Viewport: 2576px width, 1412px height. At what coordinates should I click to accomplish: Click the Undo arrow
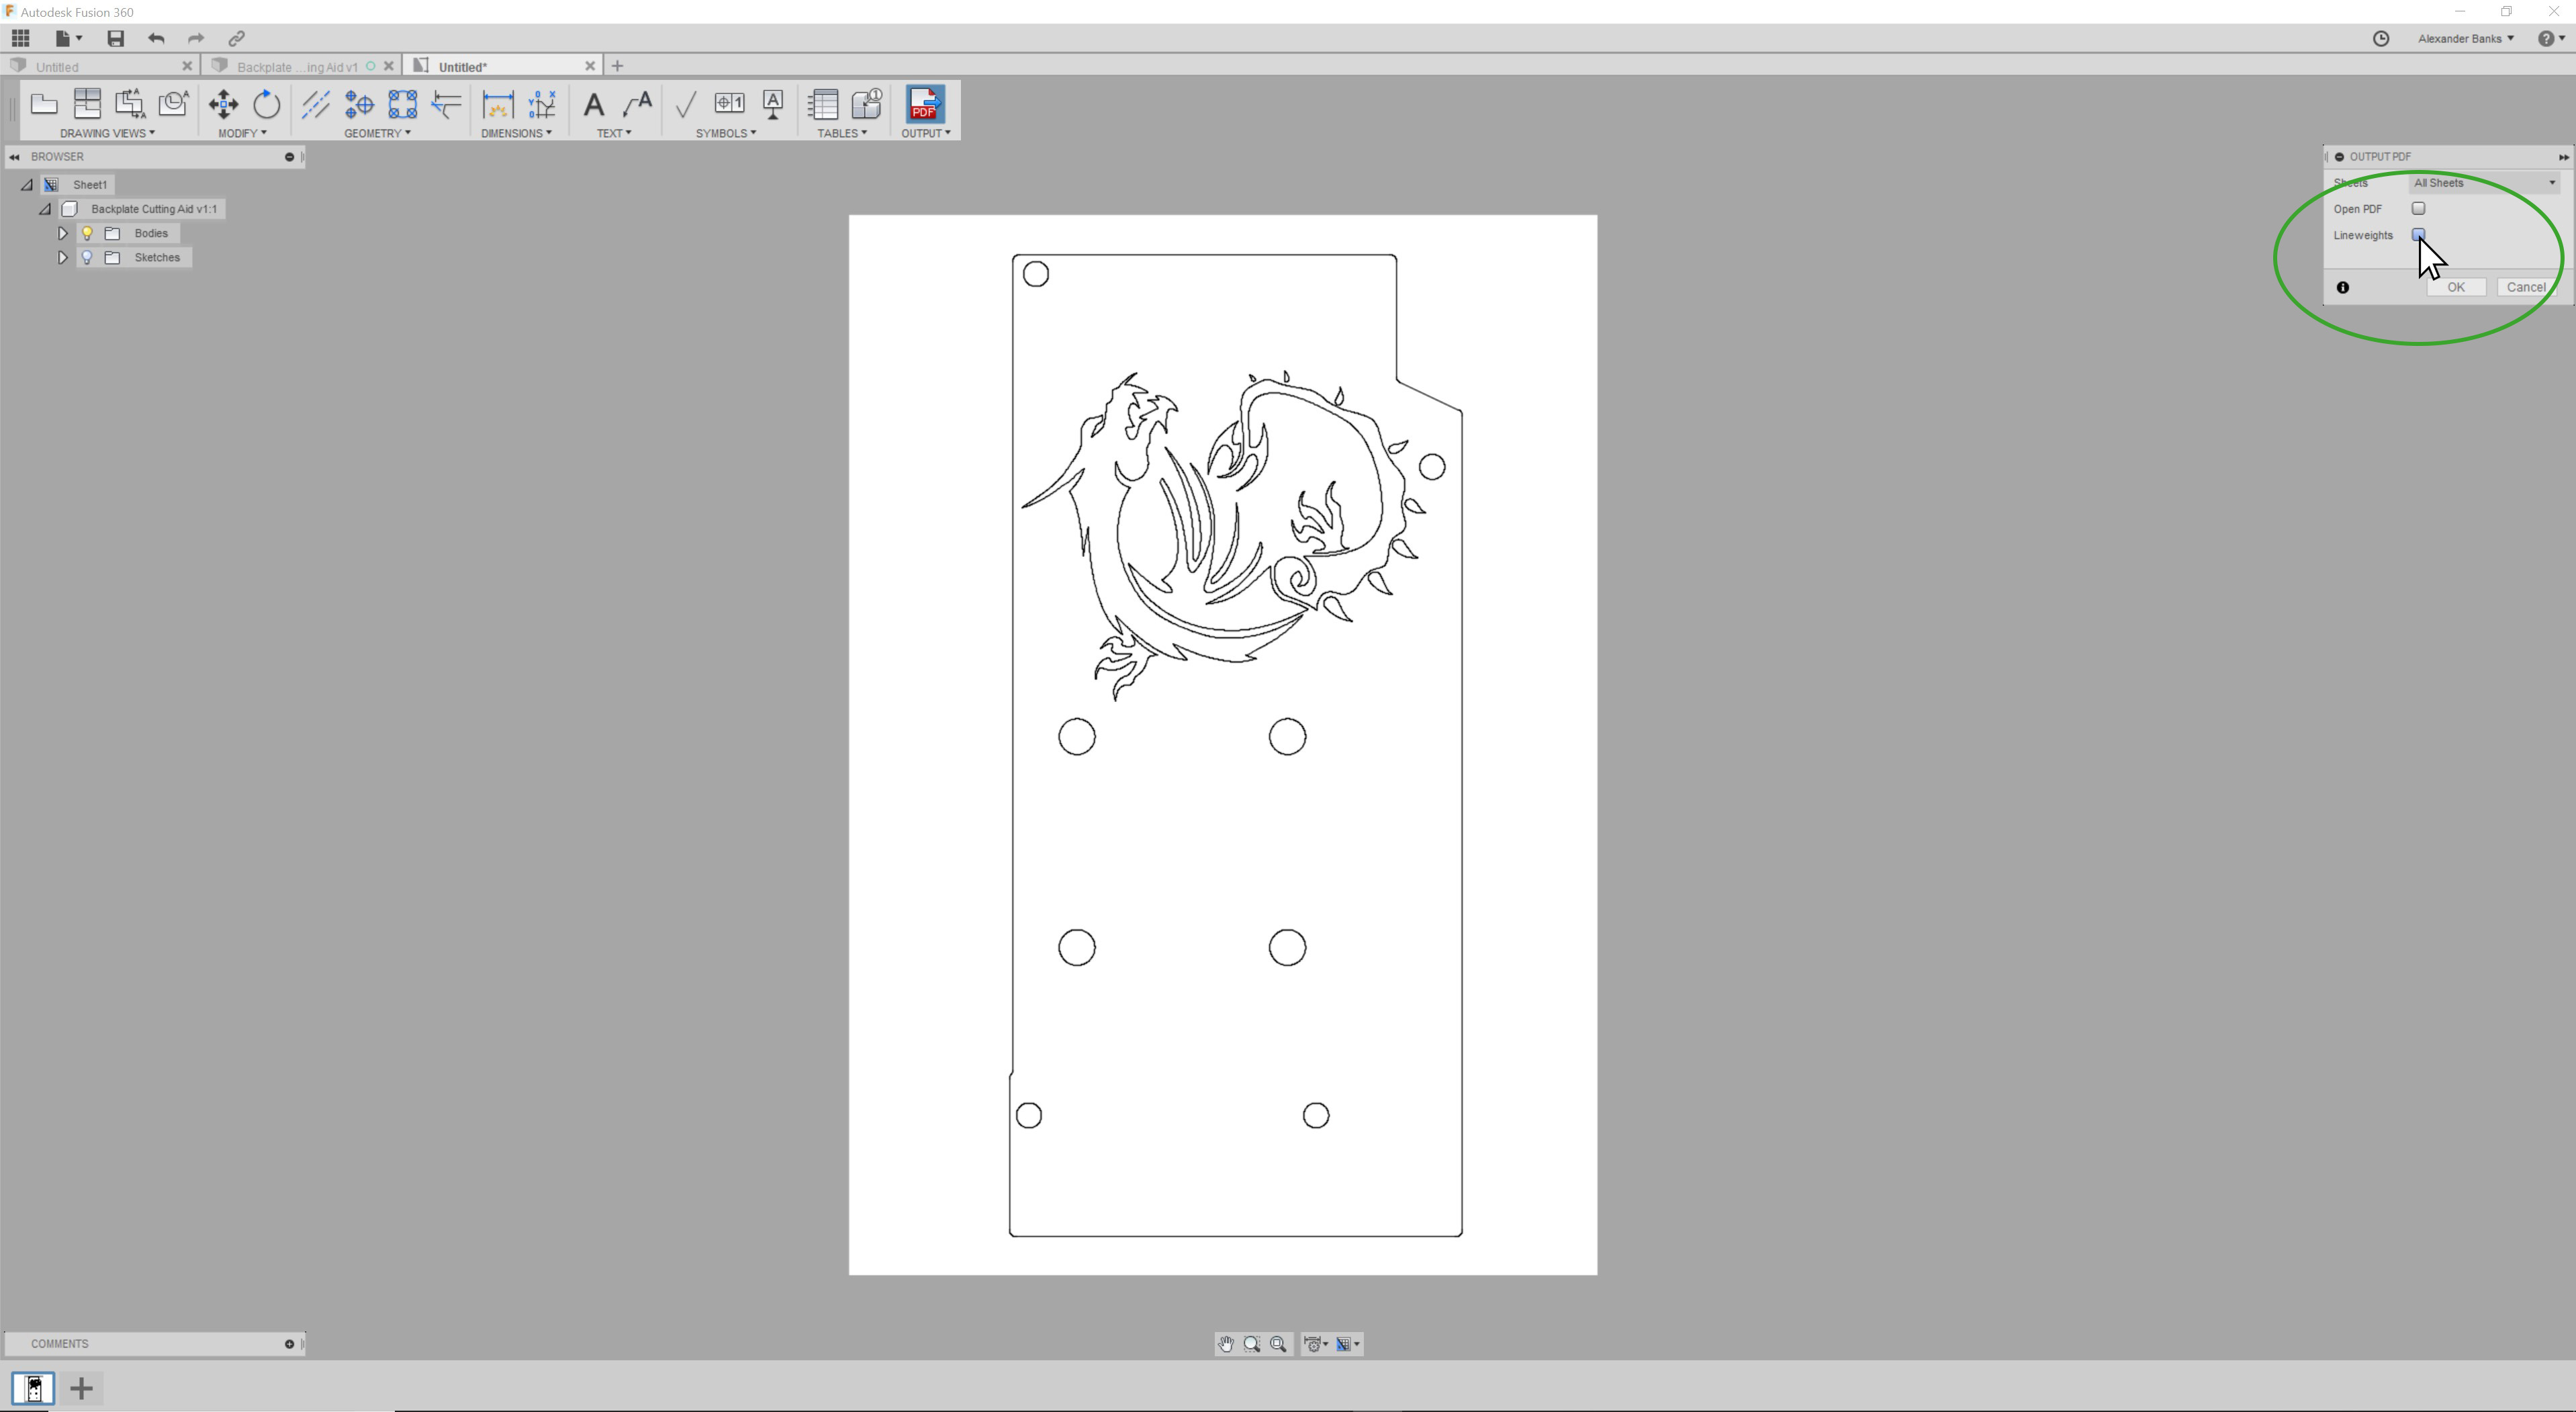click(x=156, y=38)
